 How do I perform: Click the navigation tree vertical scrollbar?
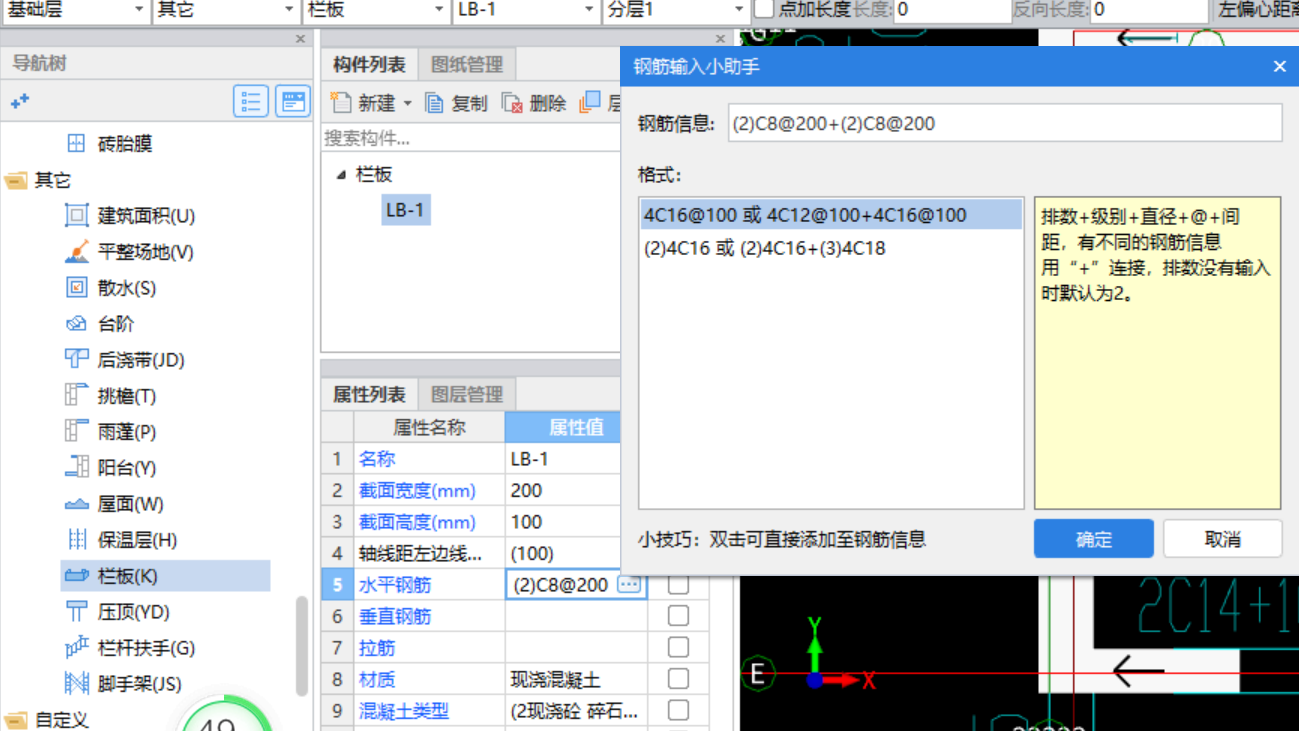[302, 645]
